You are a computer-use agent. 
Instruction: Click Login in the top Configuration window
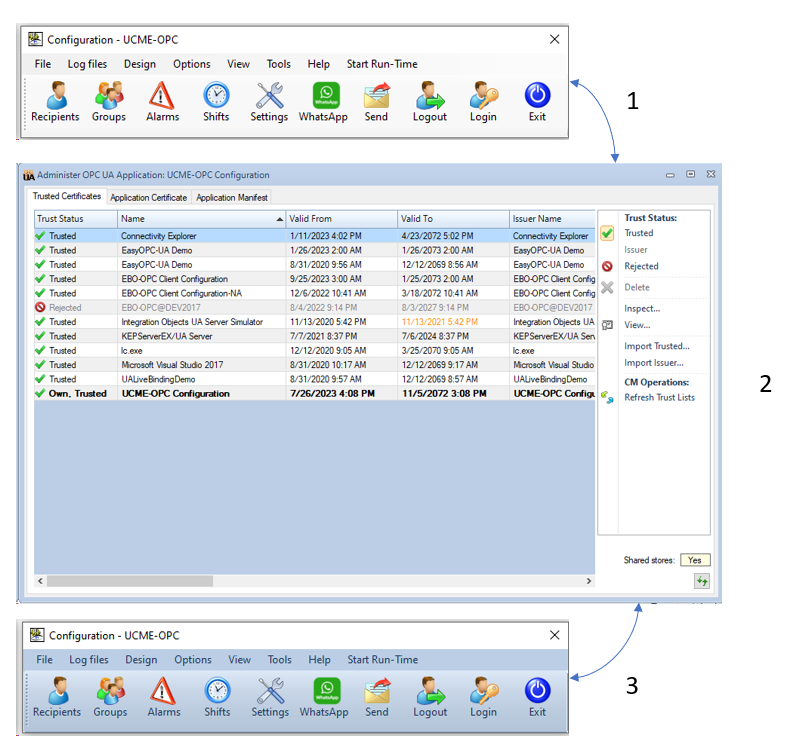tap(483, 102)
